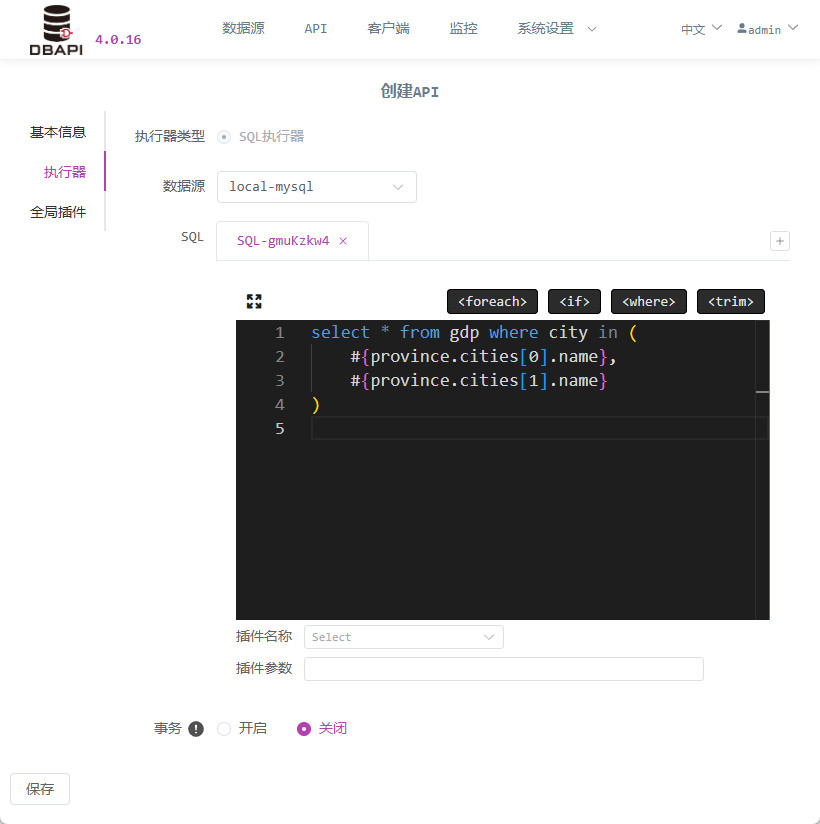The width and height of the screenshot is (820, 824).
Task: Switch to the 全局插件 side tab
Action: click(x=57, y=212)
